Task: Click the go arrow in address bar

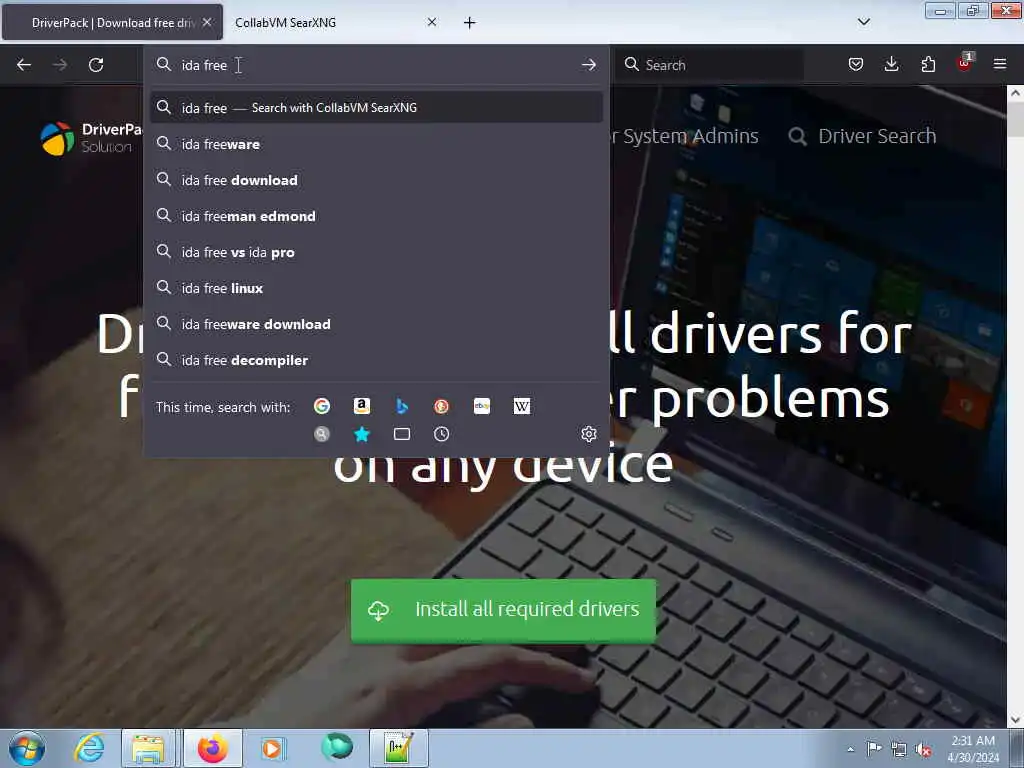Action: pos(588,65)
